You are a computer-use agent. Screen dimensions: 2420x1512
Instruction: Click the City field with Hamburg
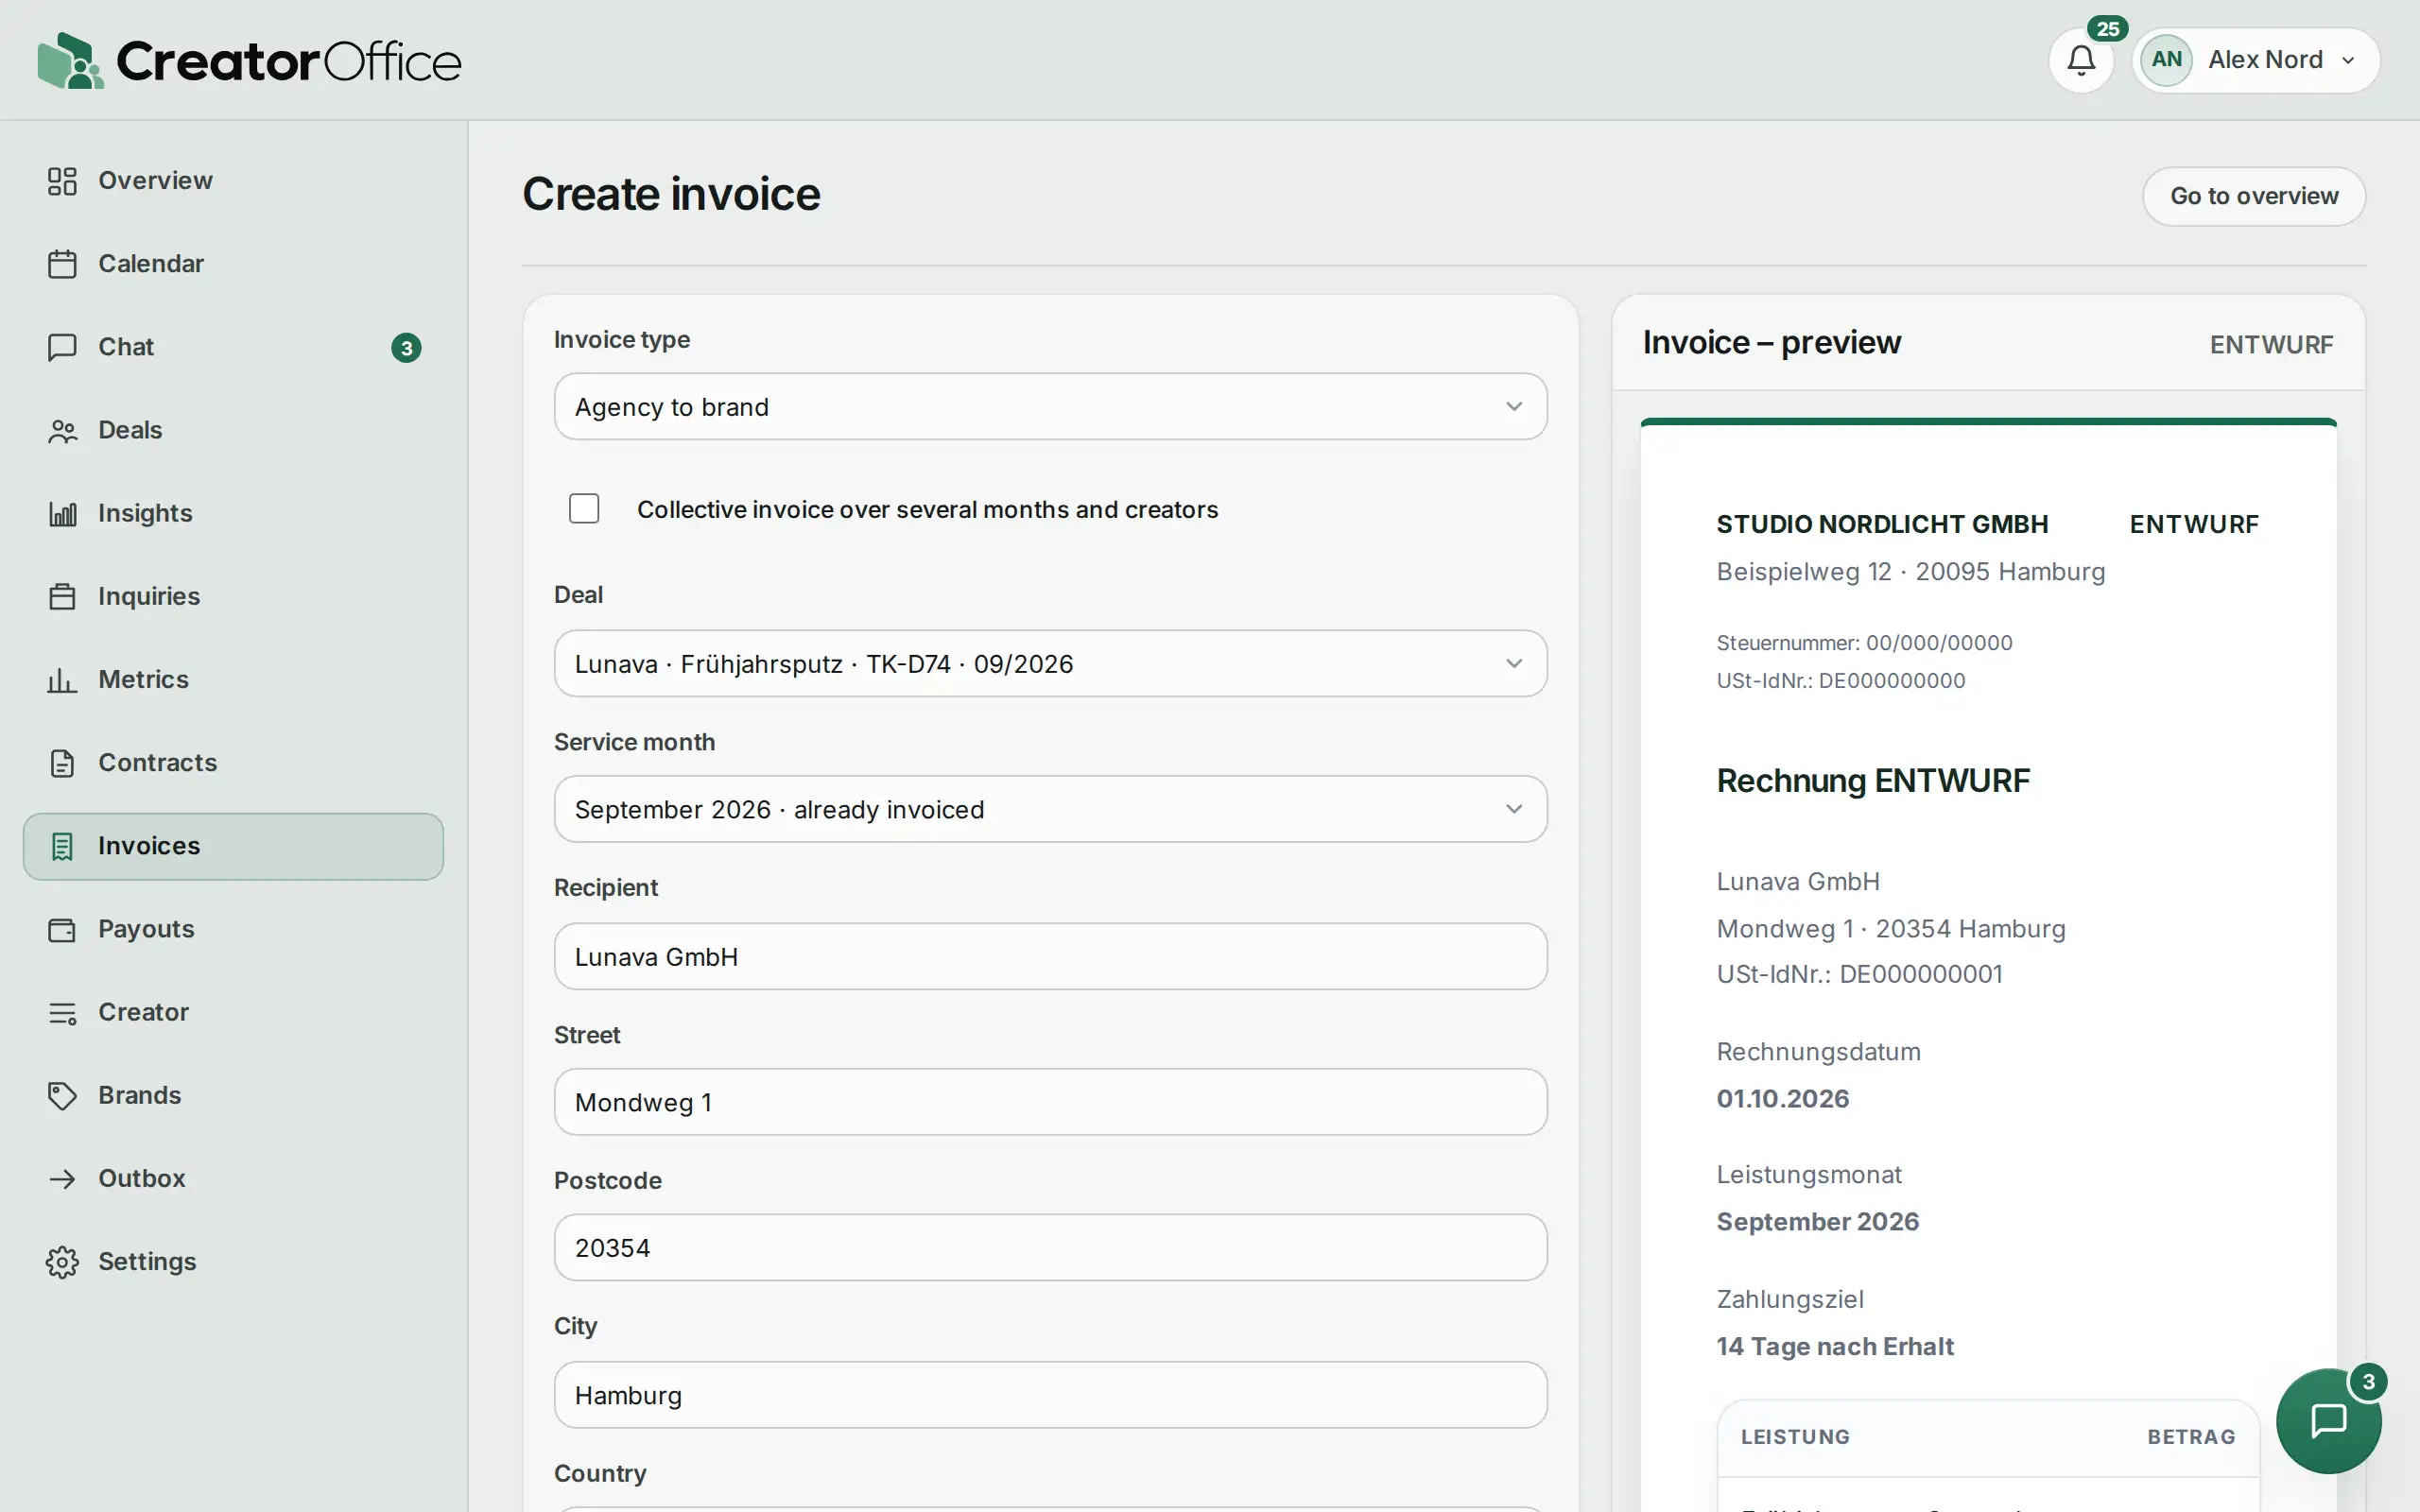click(x=1050, y=1395)
